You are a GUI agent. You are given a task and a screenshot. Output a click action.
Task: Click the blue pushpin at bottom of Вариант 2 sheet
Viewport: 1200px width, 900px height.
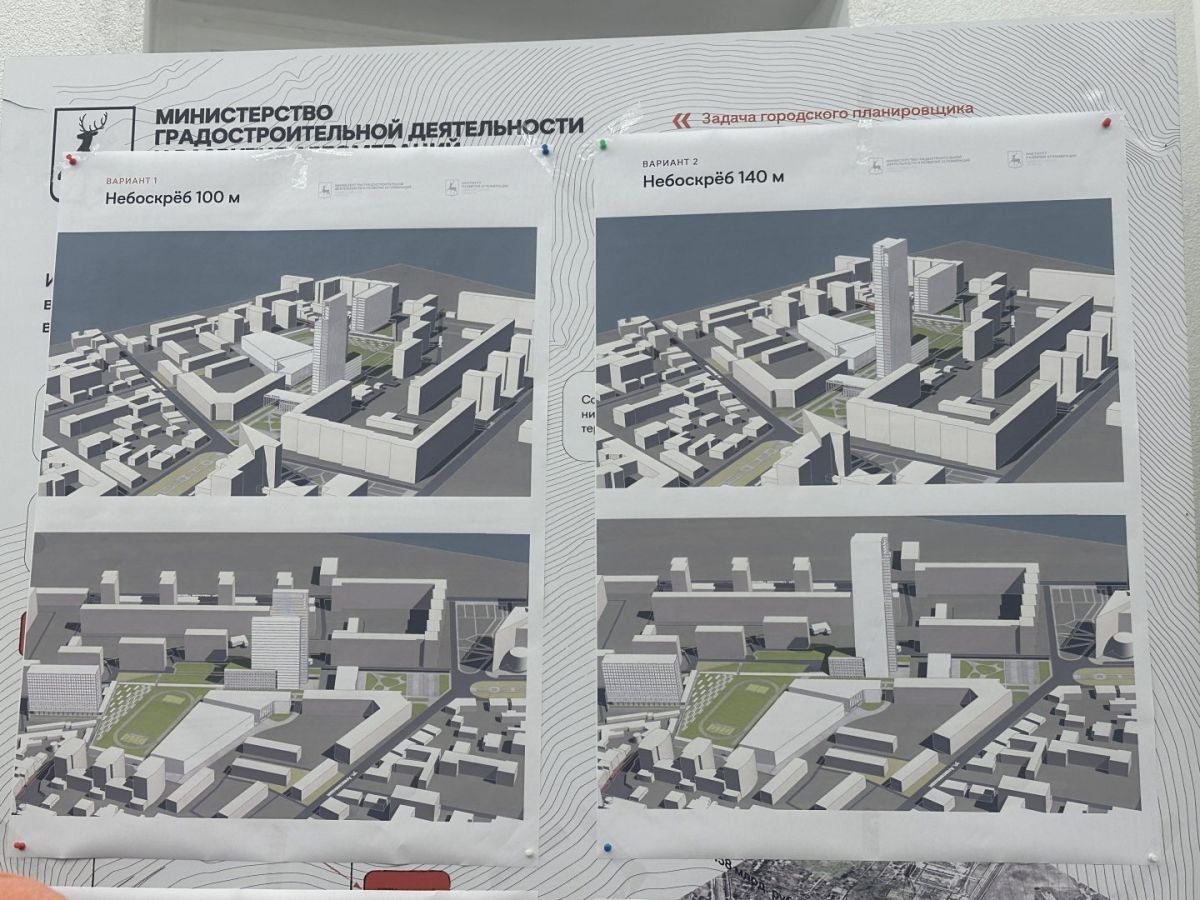pos(606,848)
